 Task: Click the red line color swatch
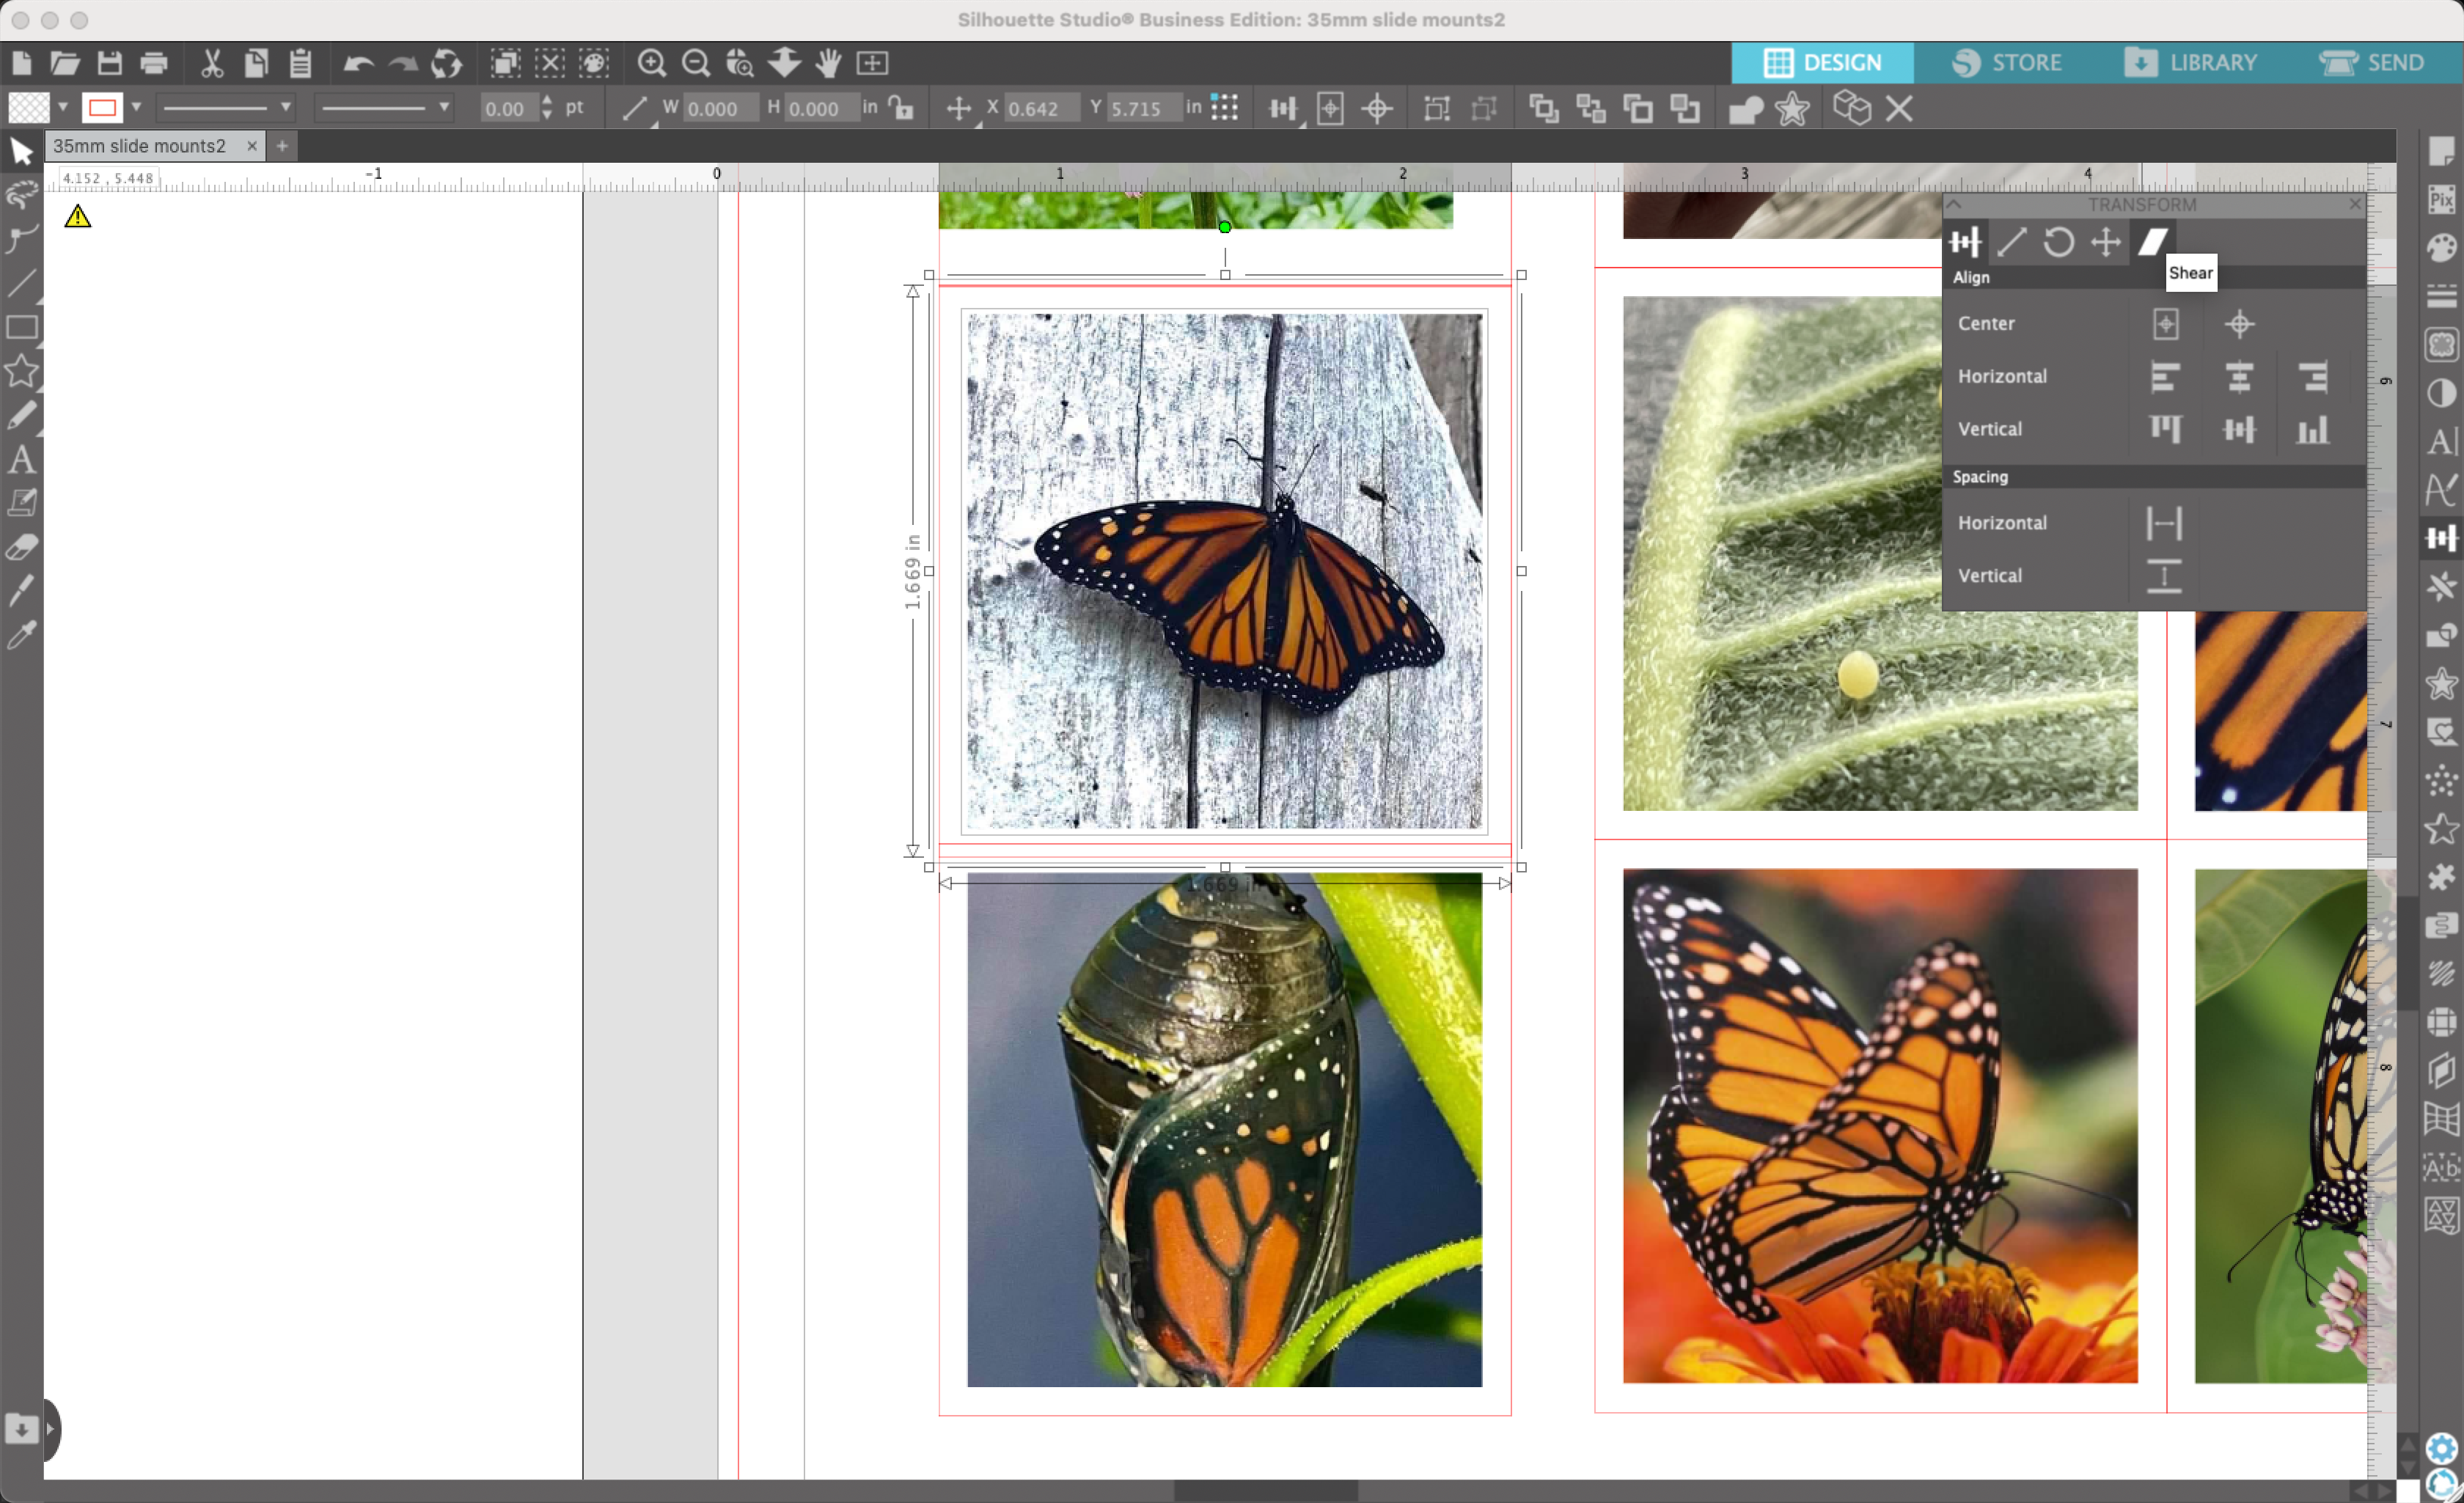click(x=102, y=107)
